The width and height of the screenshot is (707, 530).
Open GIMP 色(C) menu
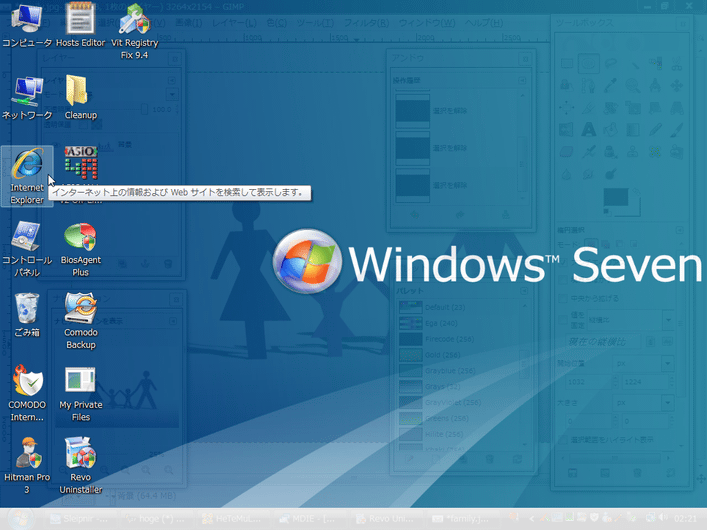point(276,23)
